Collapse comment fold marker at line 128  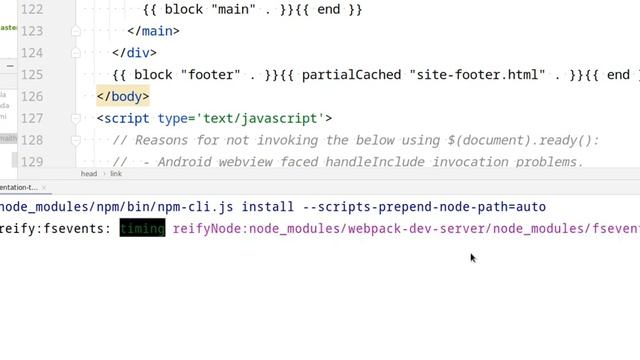pos(76,140)
